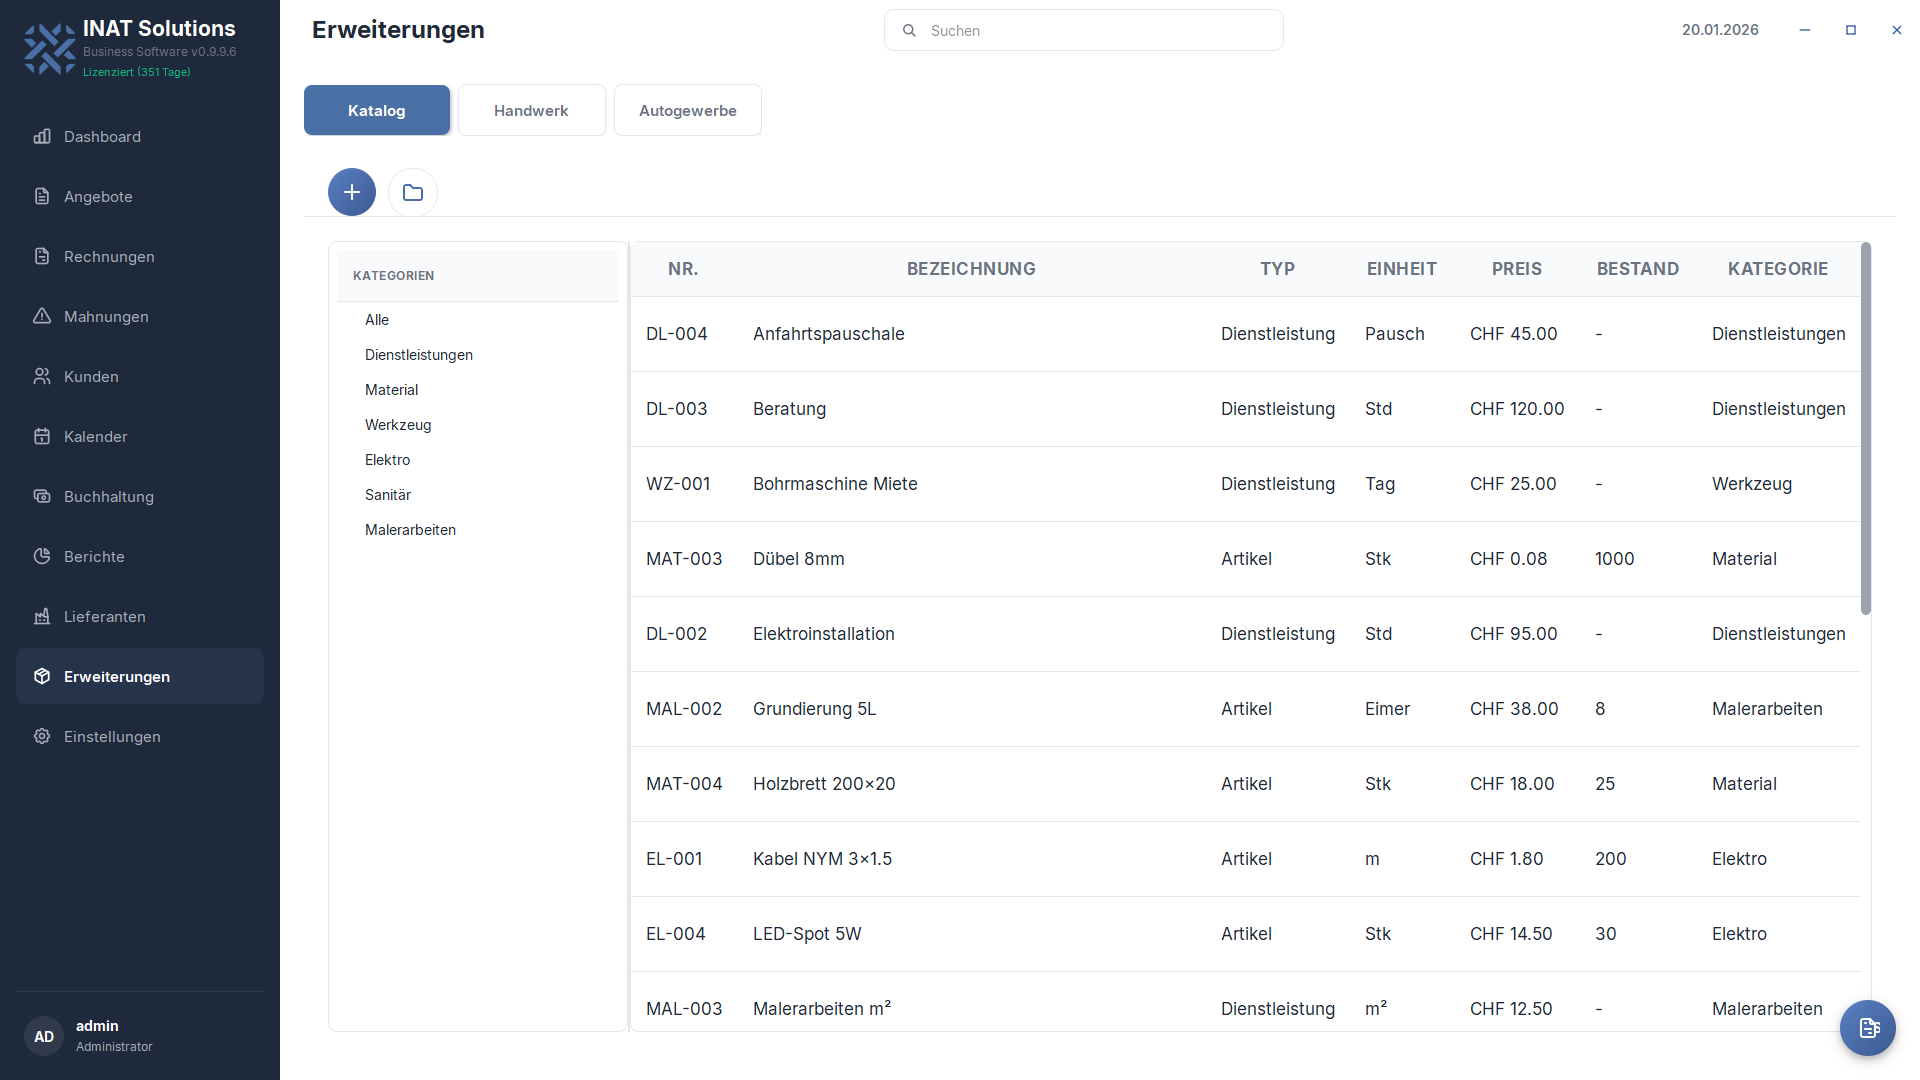This screenshot has height=1080, width=1920.
Task: Click the plus icon to add an item
Action: 351,192
